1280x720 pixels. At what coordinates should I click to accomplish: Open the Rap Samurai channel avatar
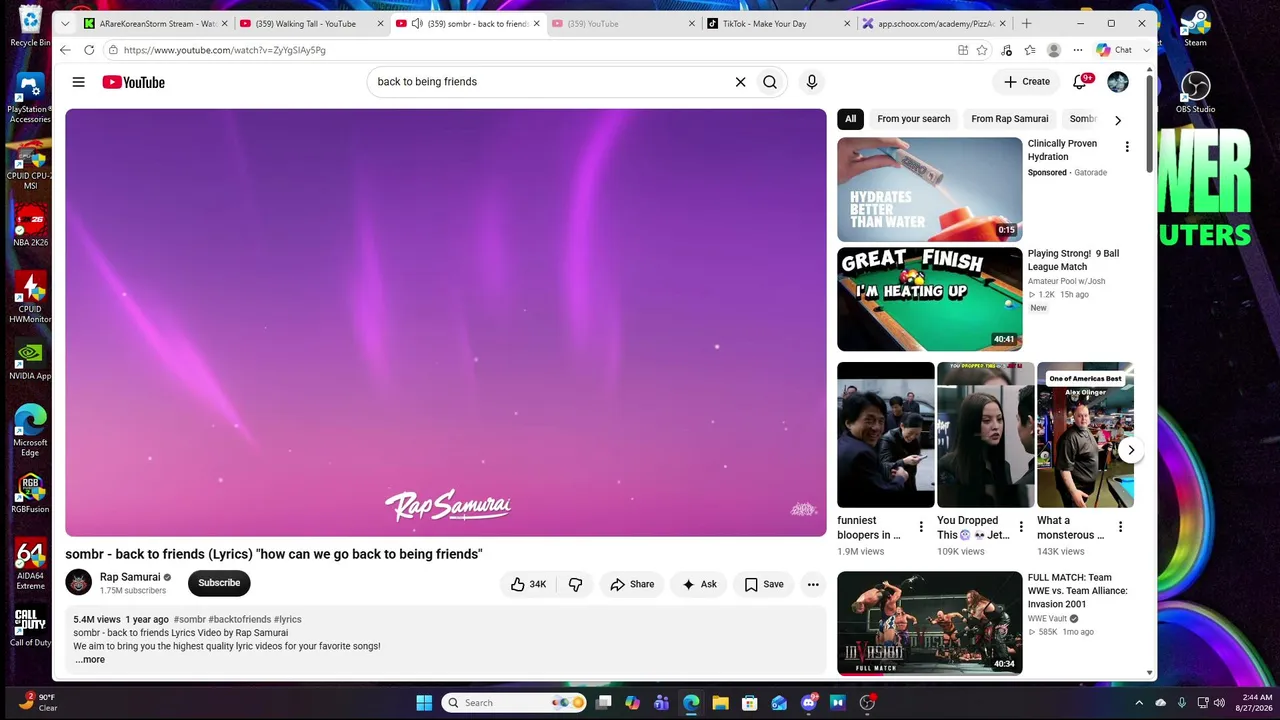tap(79, 582)
